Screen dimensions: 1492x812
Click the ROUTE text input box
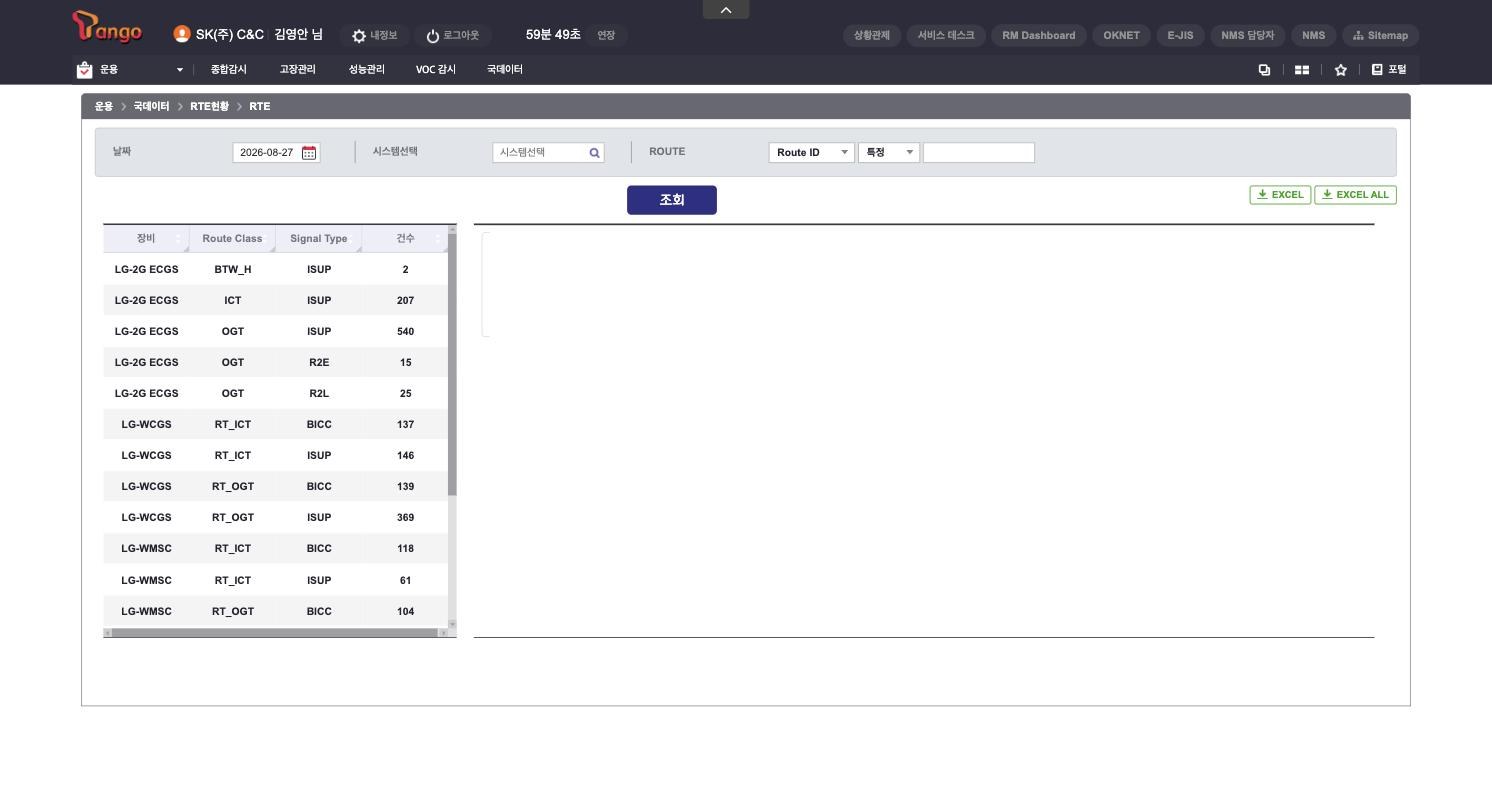[x=978, y=153]
